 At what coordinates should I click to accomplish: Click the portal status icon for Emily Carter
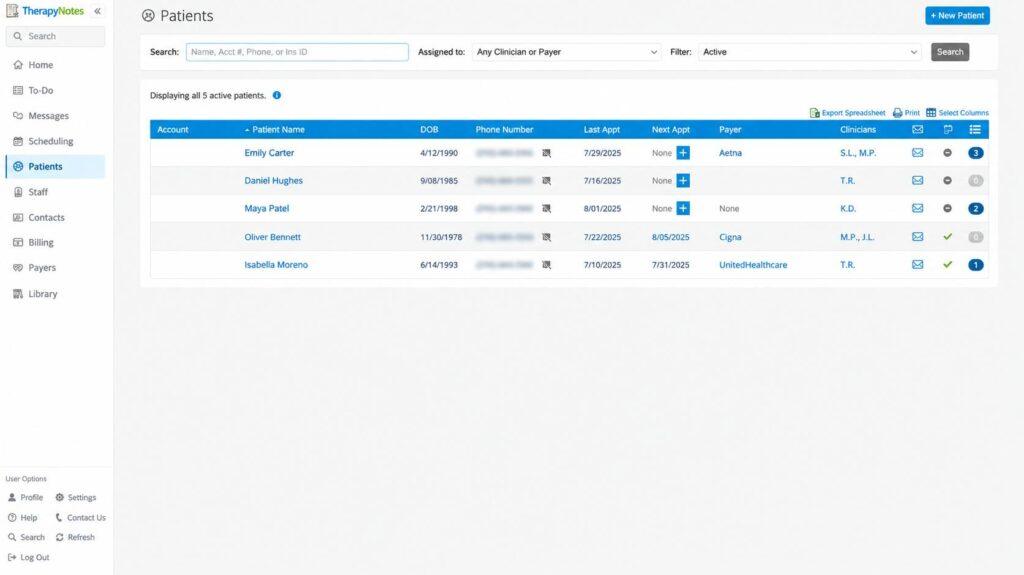tap(948, 153)
